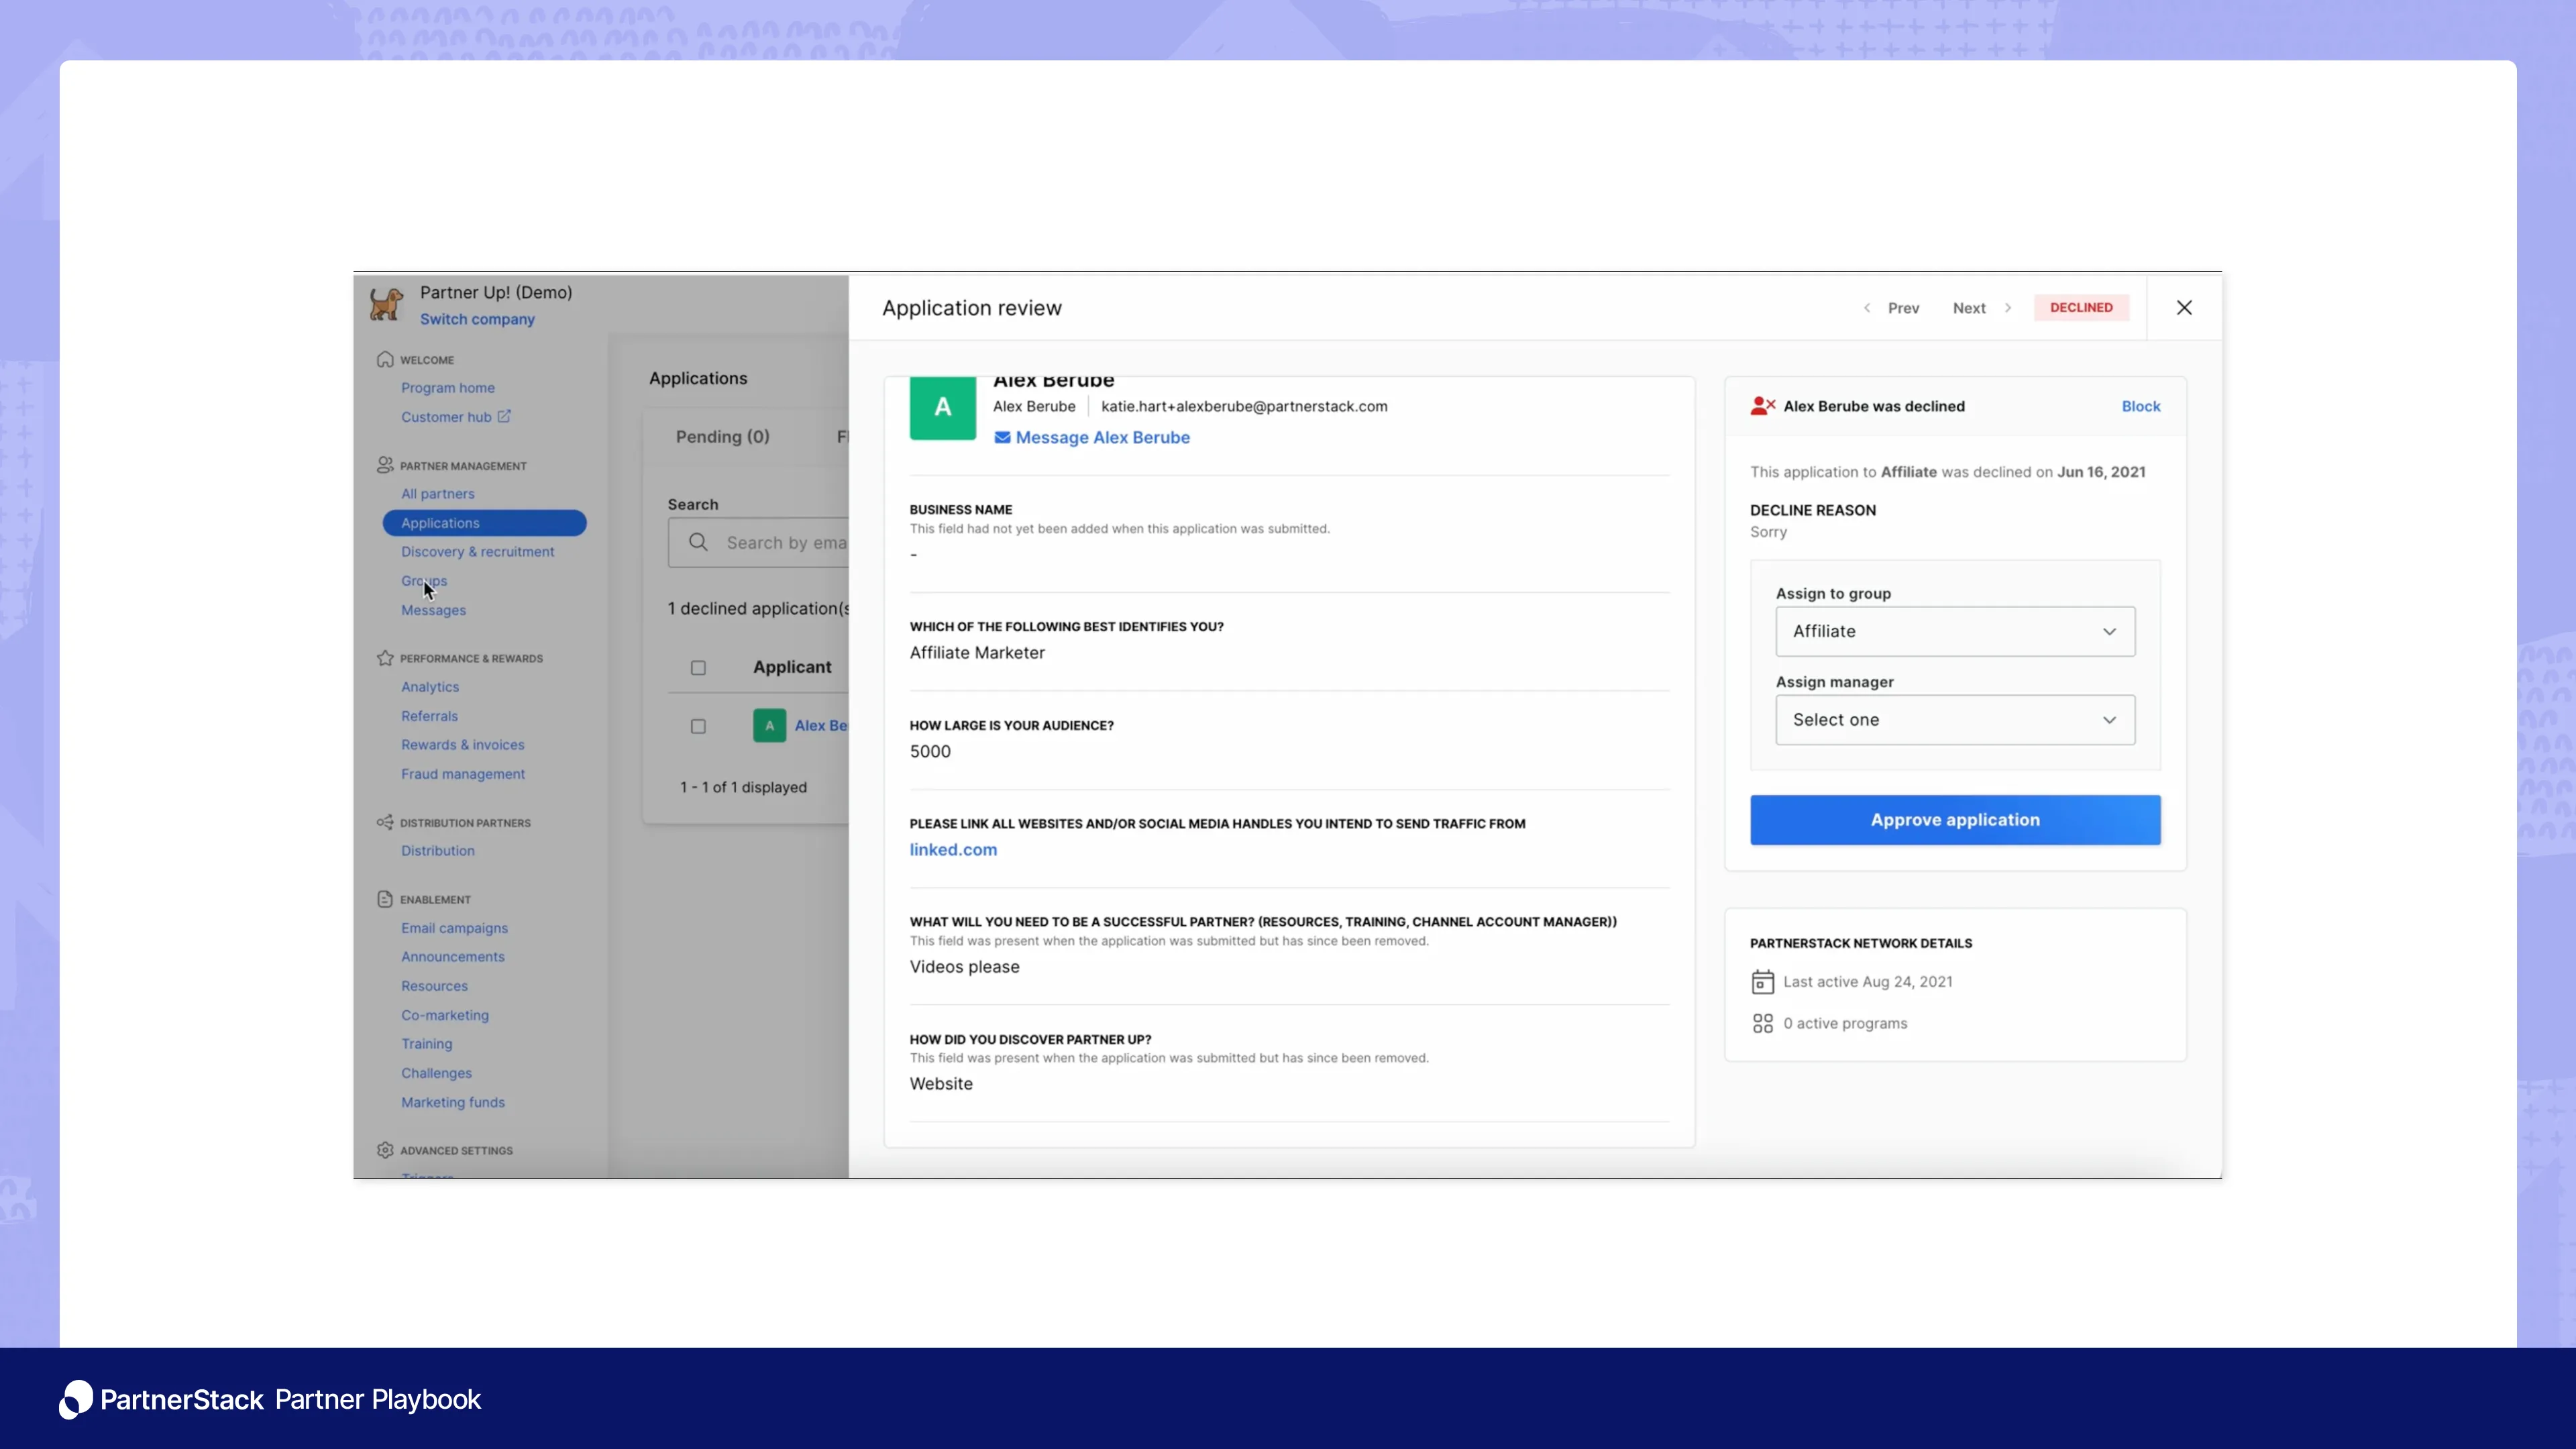Viewport: 2576px width, 1449px height.
Task: Click the Distribution Partners icon
Action: 385,822
